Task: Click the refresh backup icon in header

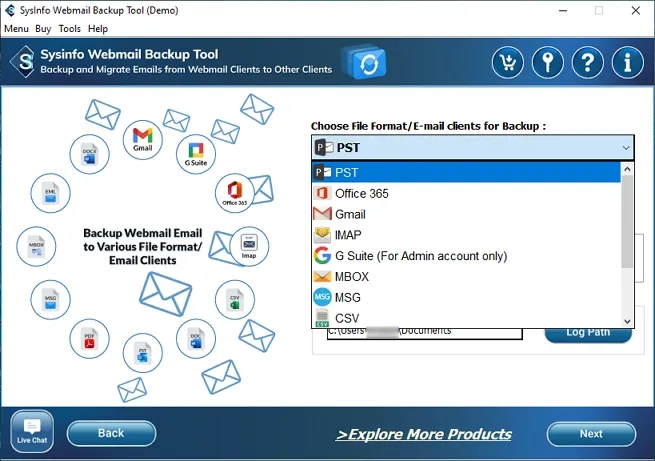Action: tap(364, 63)
